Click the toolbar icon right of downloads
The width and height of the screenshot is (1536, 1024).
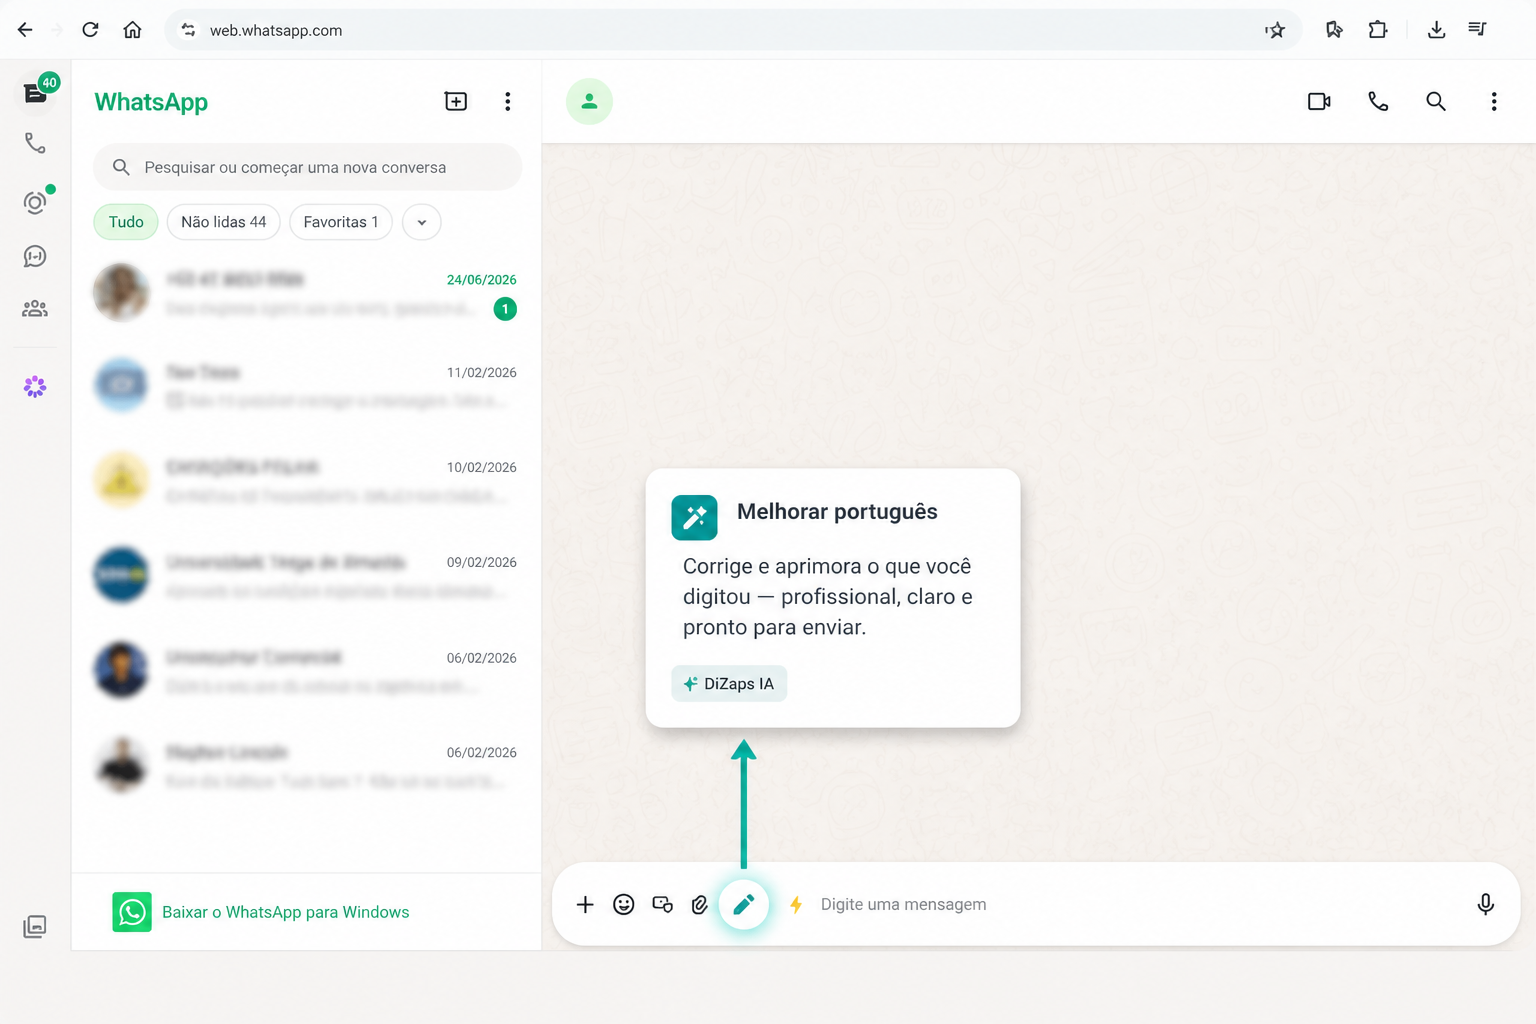point(1477,30)
